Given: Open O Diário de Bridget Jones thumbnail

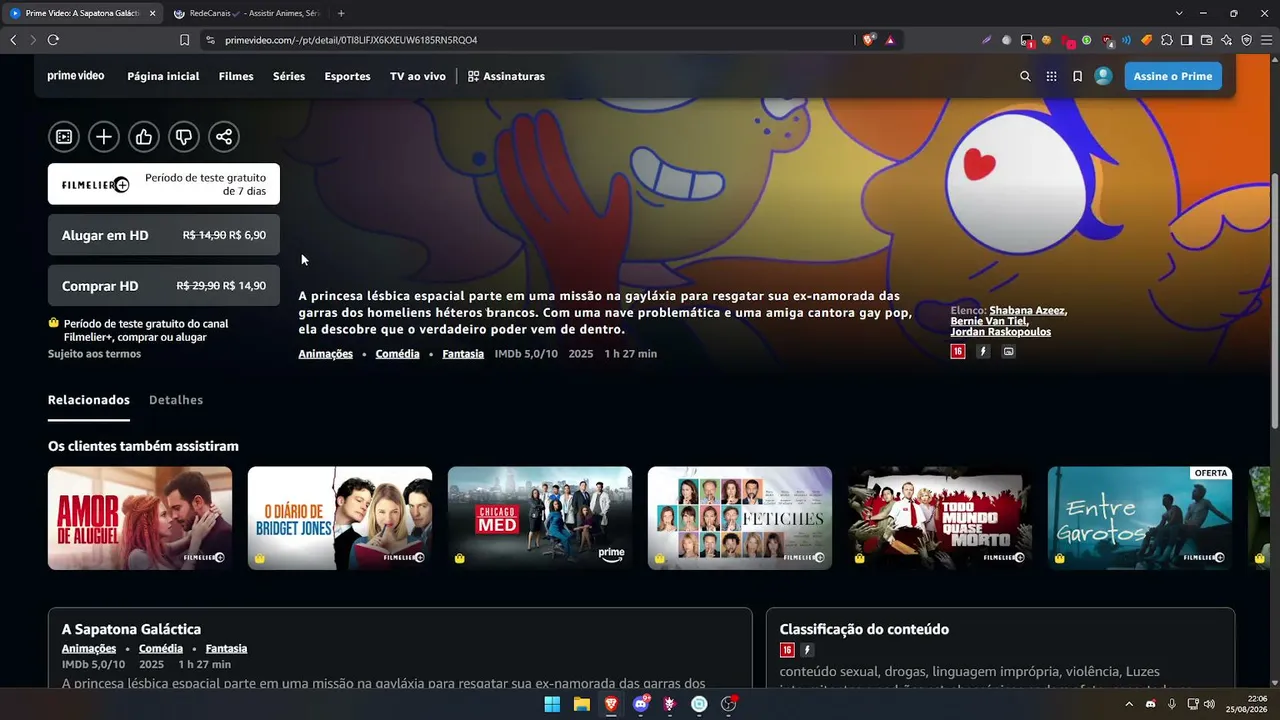Looking at the screenshot, I should (340, 518).
